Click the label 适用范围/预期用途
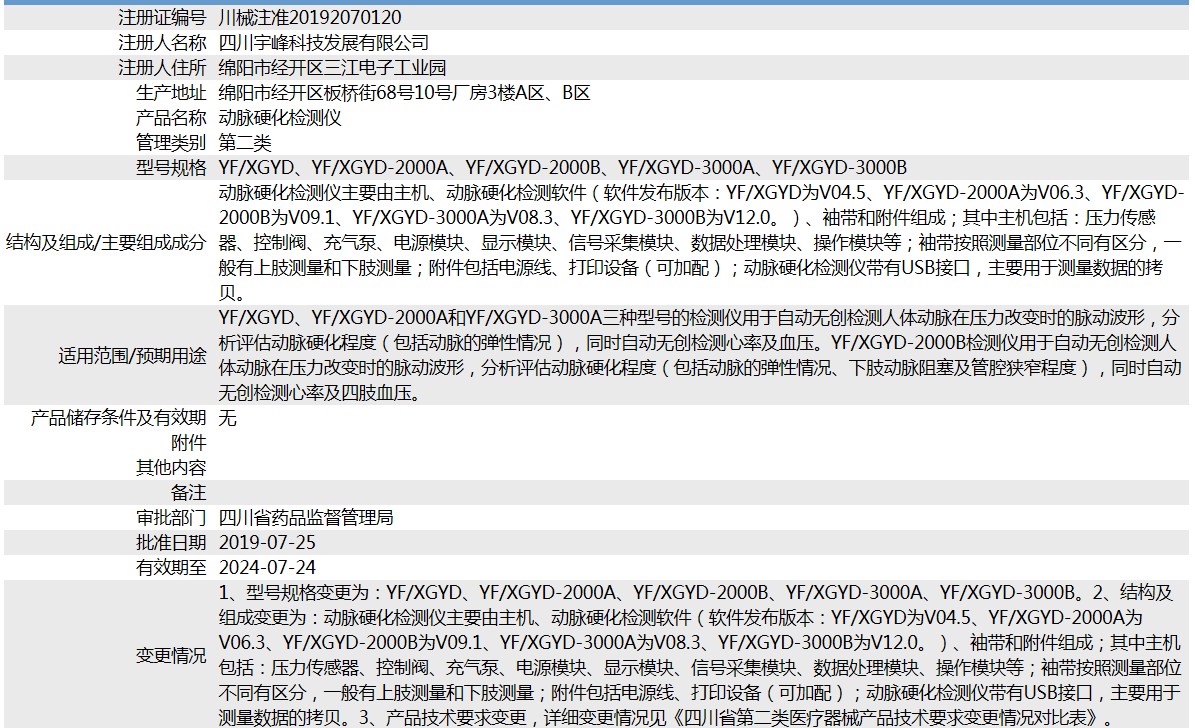This screenshot has width=1195, height=728. (x=132, y=356)
